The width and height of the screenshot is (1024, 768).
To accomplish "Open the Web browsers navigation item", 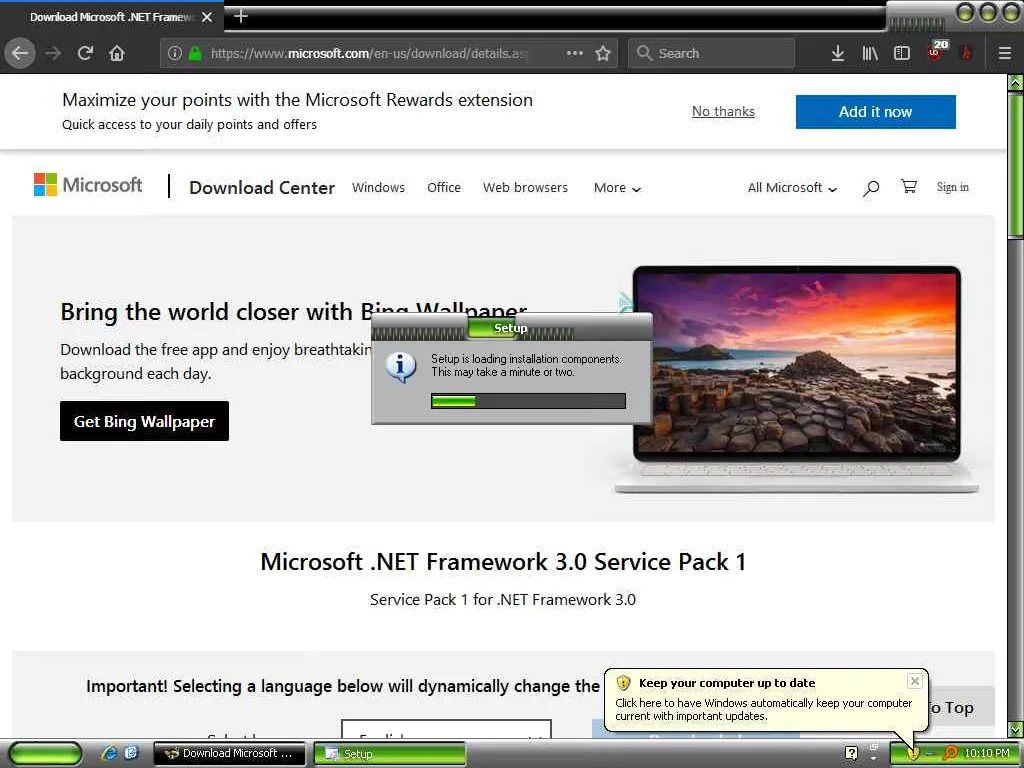I will [x=525, y=187].
